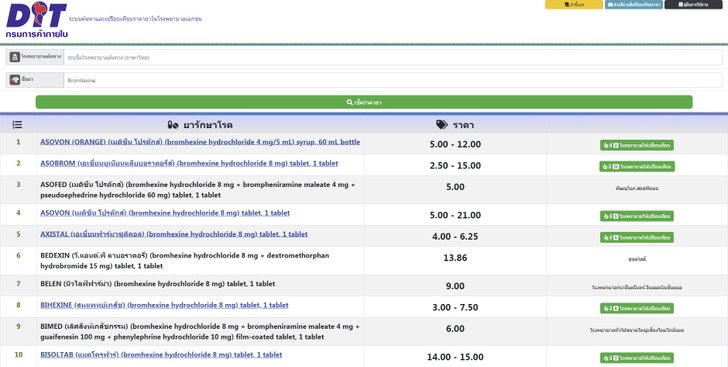Click the BIMED film-coated tablet description
The image size is (728, 367).
(x=200, y=332)
